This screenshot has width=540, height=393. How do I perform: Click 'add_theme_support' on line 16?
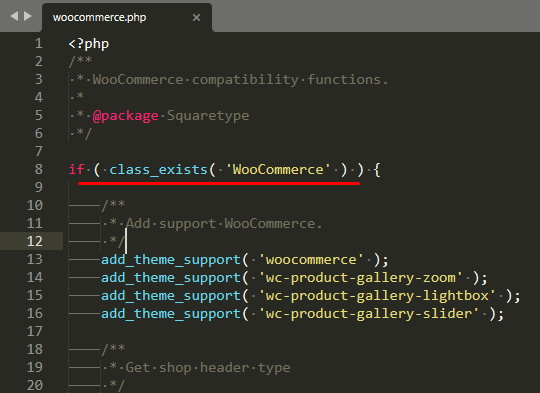[x=171, y=314]
